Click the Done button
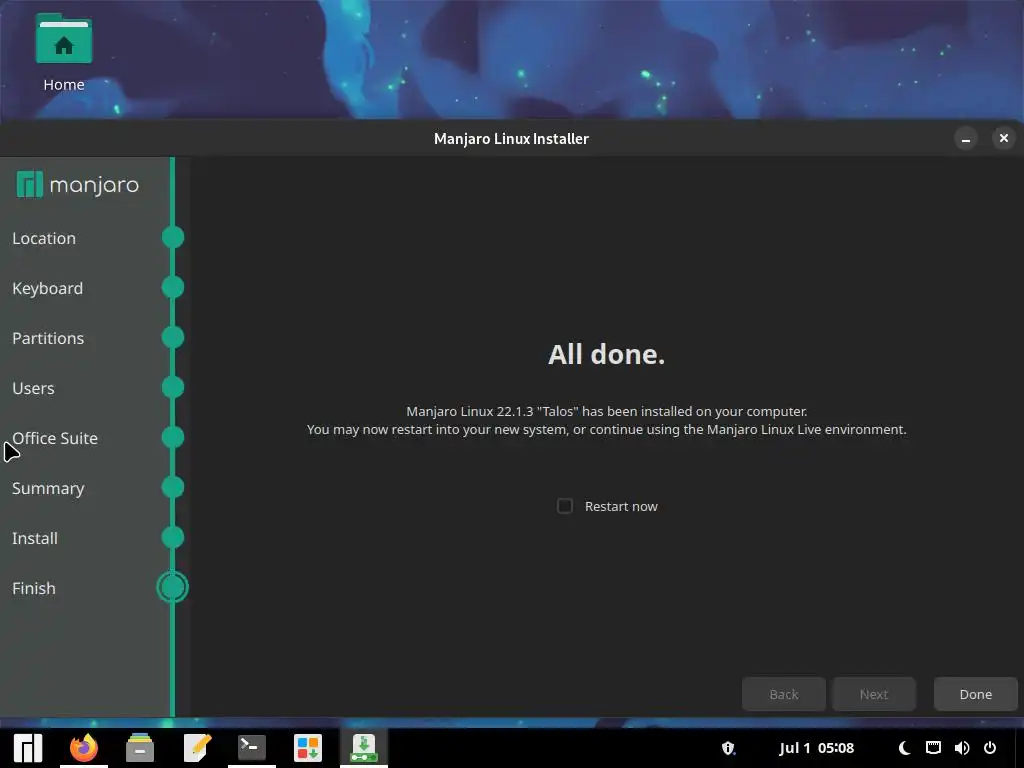This screenshot has height=768, width=1024. coord(976,694)
